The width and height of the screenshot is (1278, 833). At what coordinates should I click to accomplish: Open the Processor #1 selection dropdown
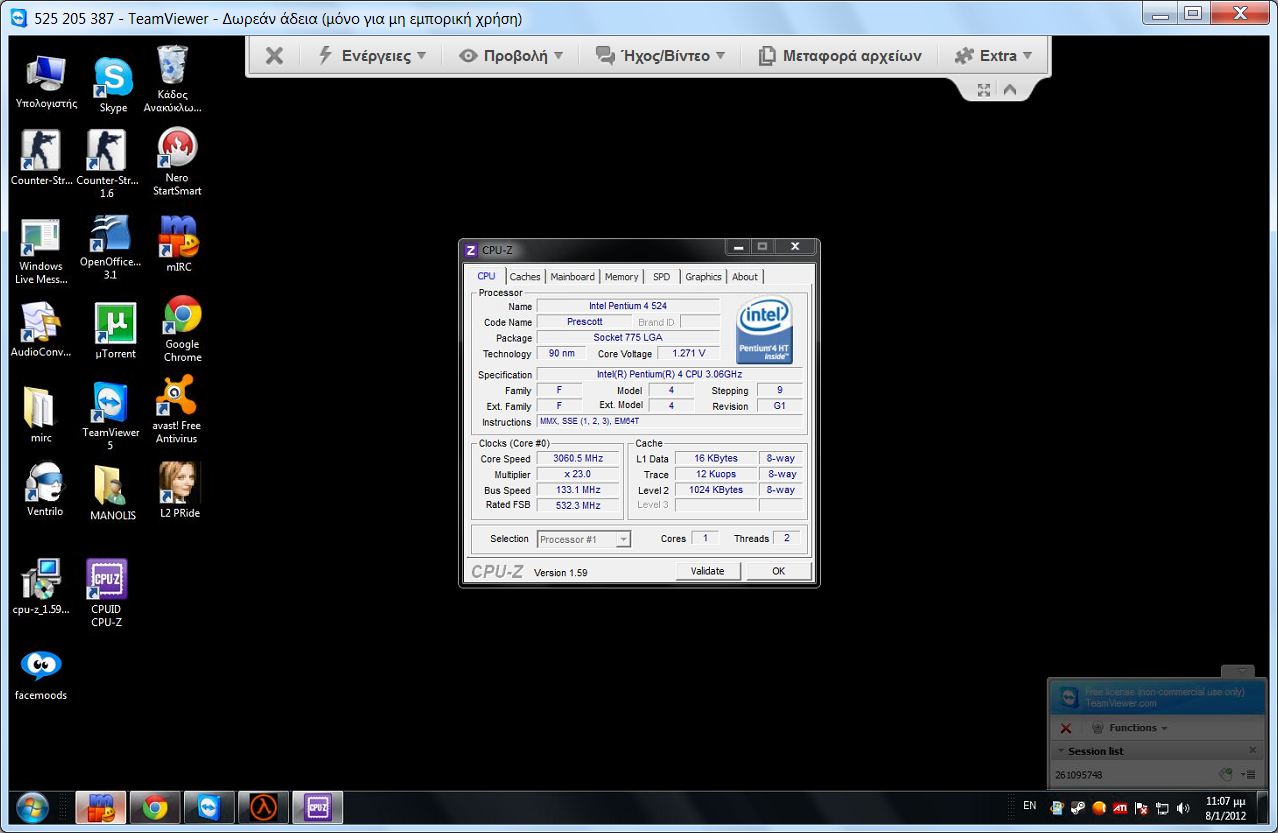584,539
